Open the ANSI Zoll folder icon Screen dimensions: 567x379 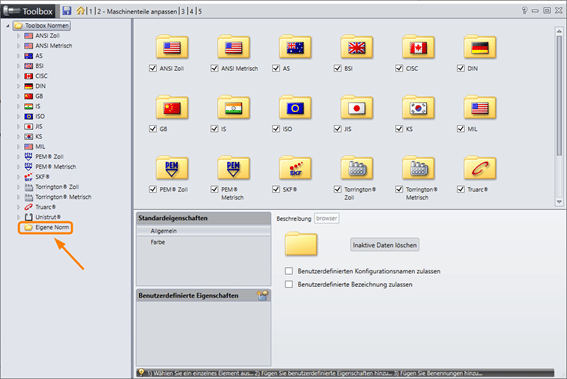[x=172, y=47]
